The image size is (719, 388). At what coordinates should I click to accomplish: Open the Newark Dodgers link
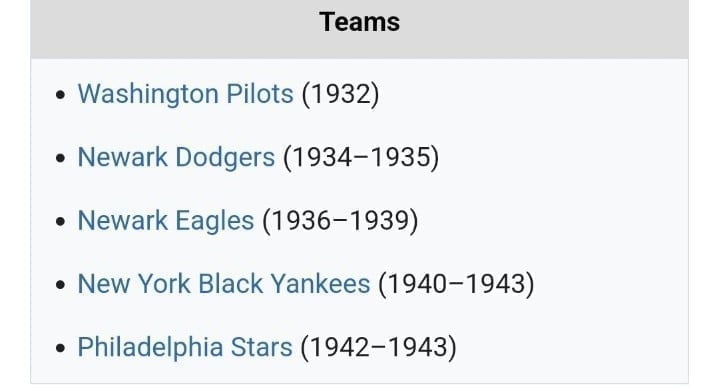pos(176,157)
